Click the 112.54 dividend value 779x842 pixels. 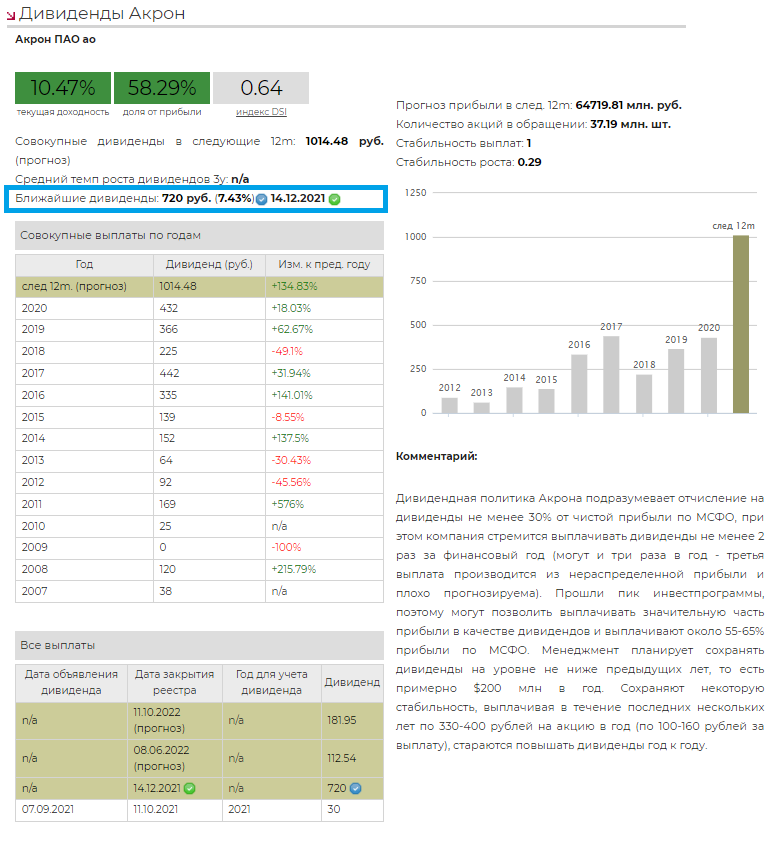click(x=341, y=758)
